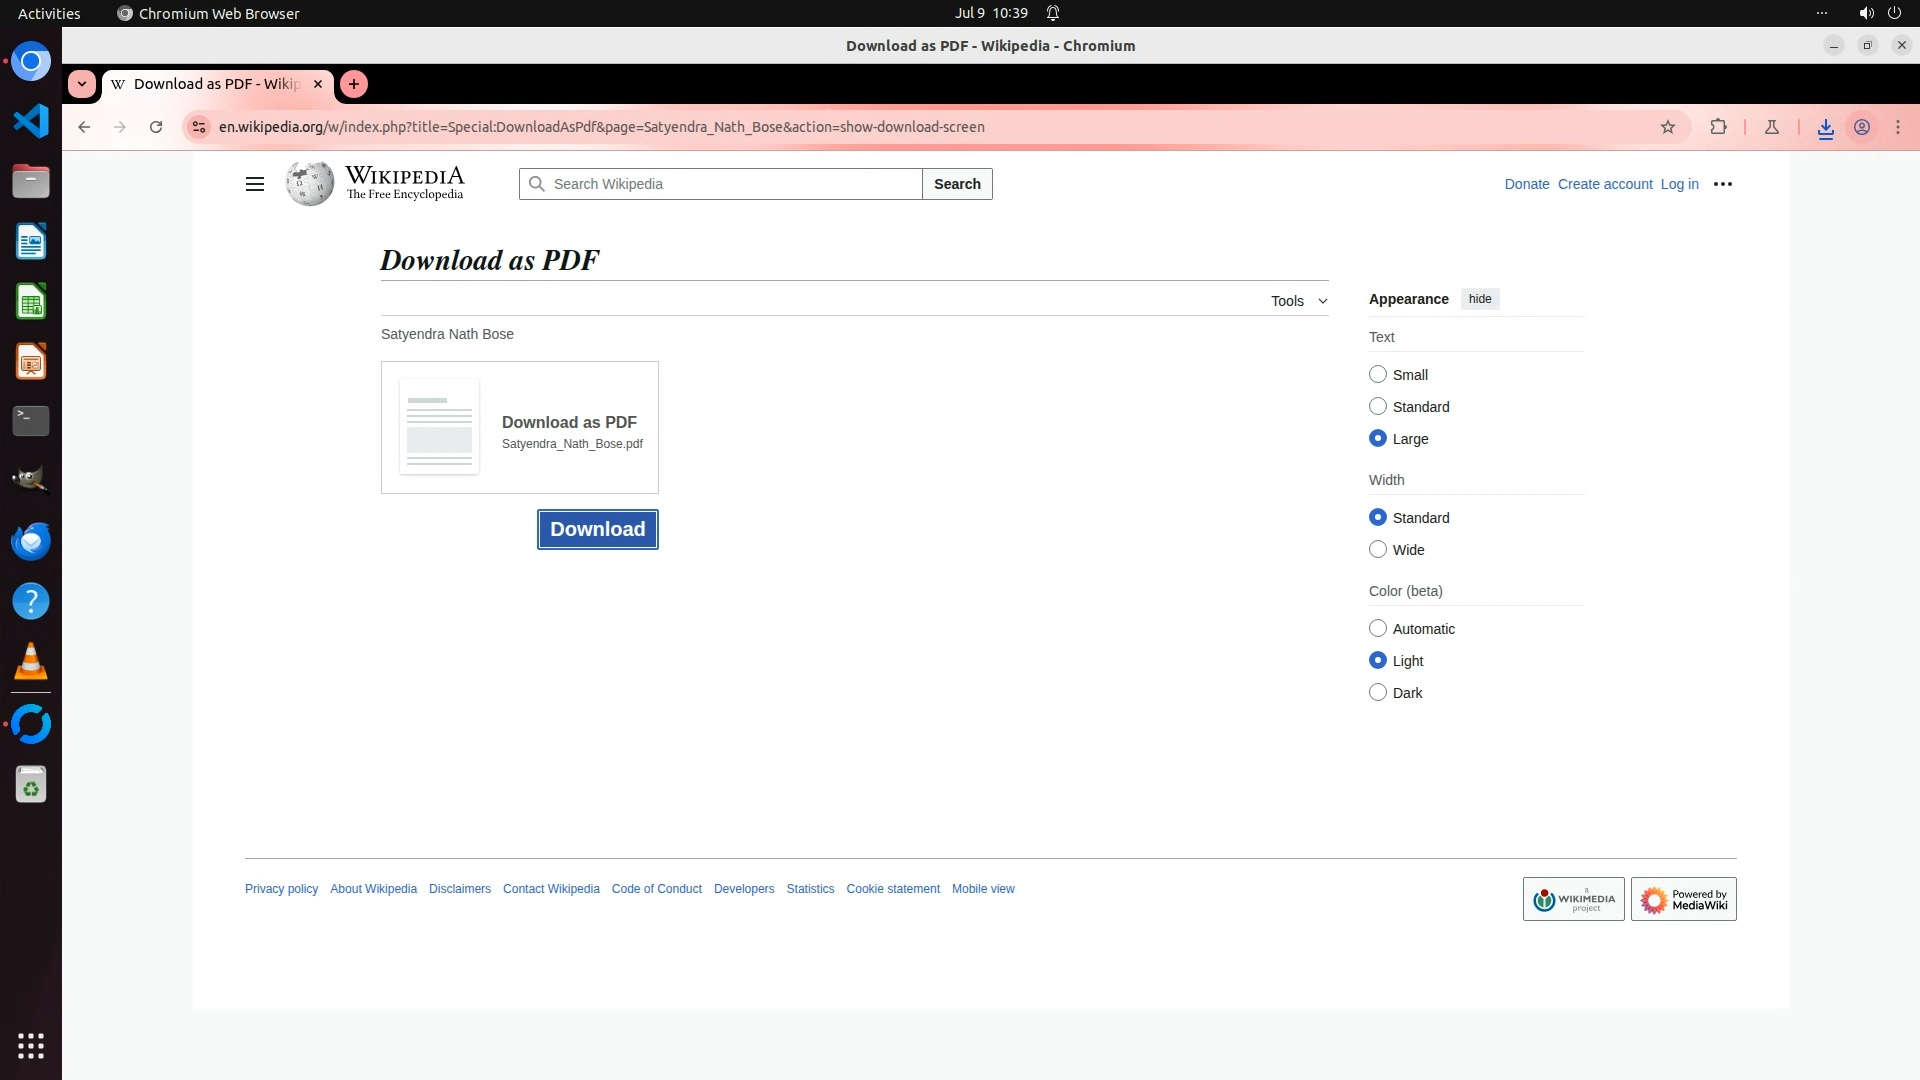Select Wide width option

coord(1378,549)
